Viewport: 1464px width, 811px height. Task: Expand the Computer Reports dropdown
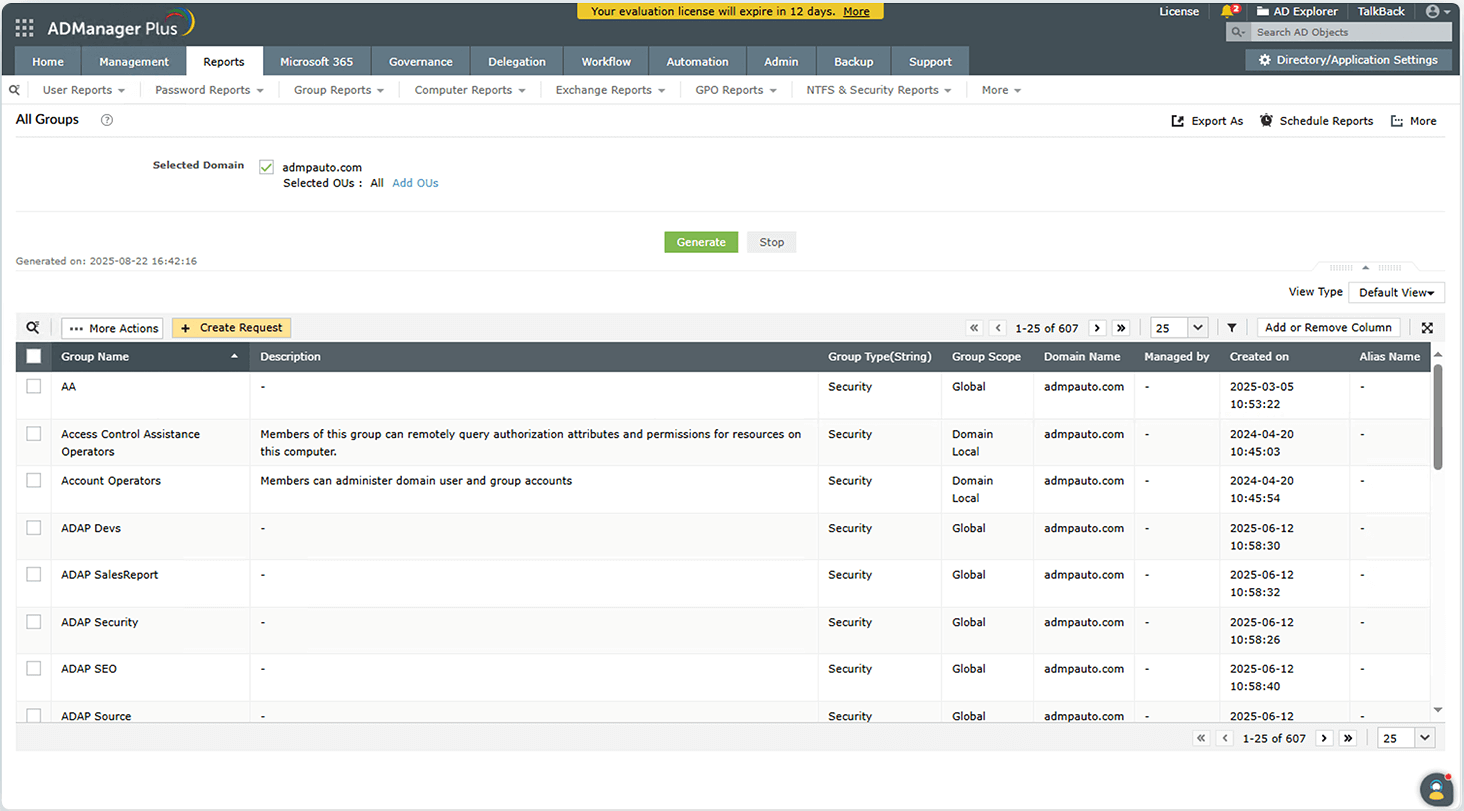tap(470, 90)
